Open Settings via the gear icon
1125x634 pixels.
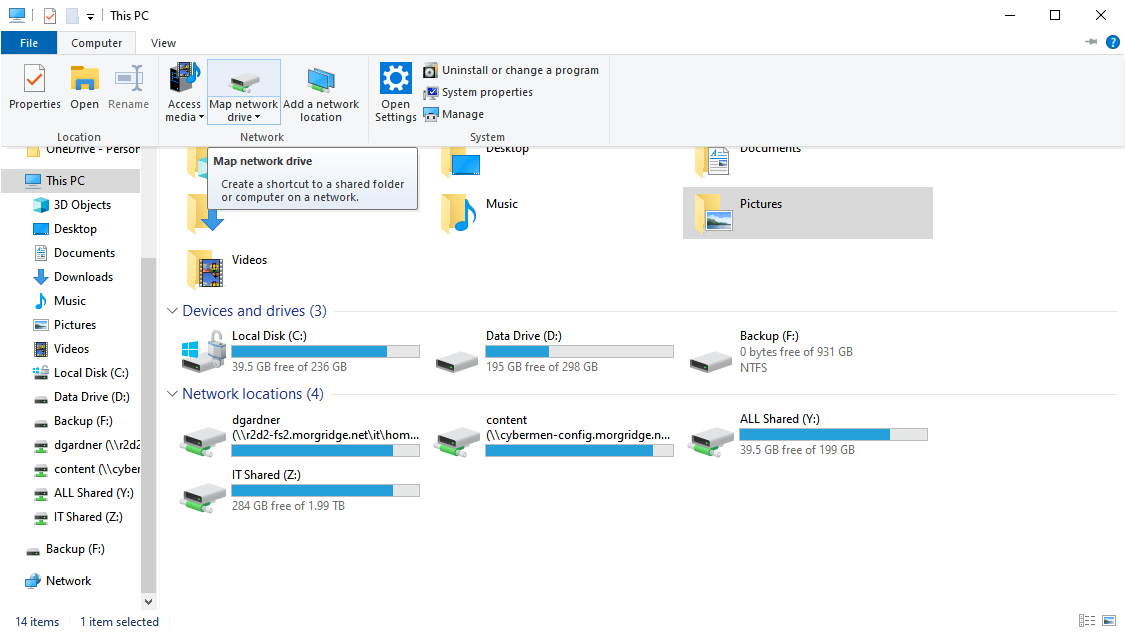pos(395,78)
